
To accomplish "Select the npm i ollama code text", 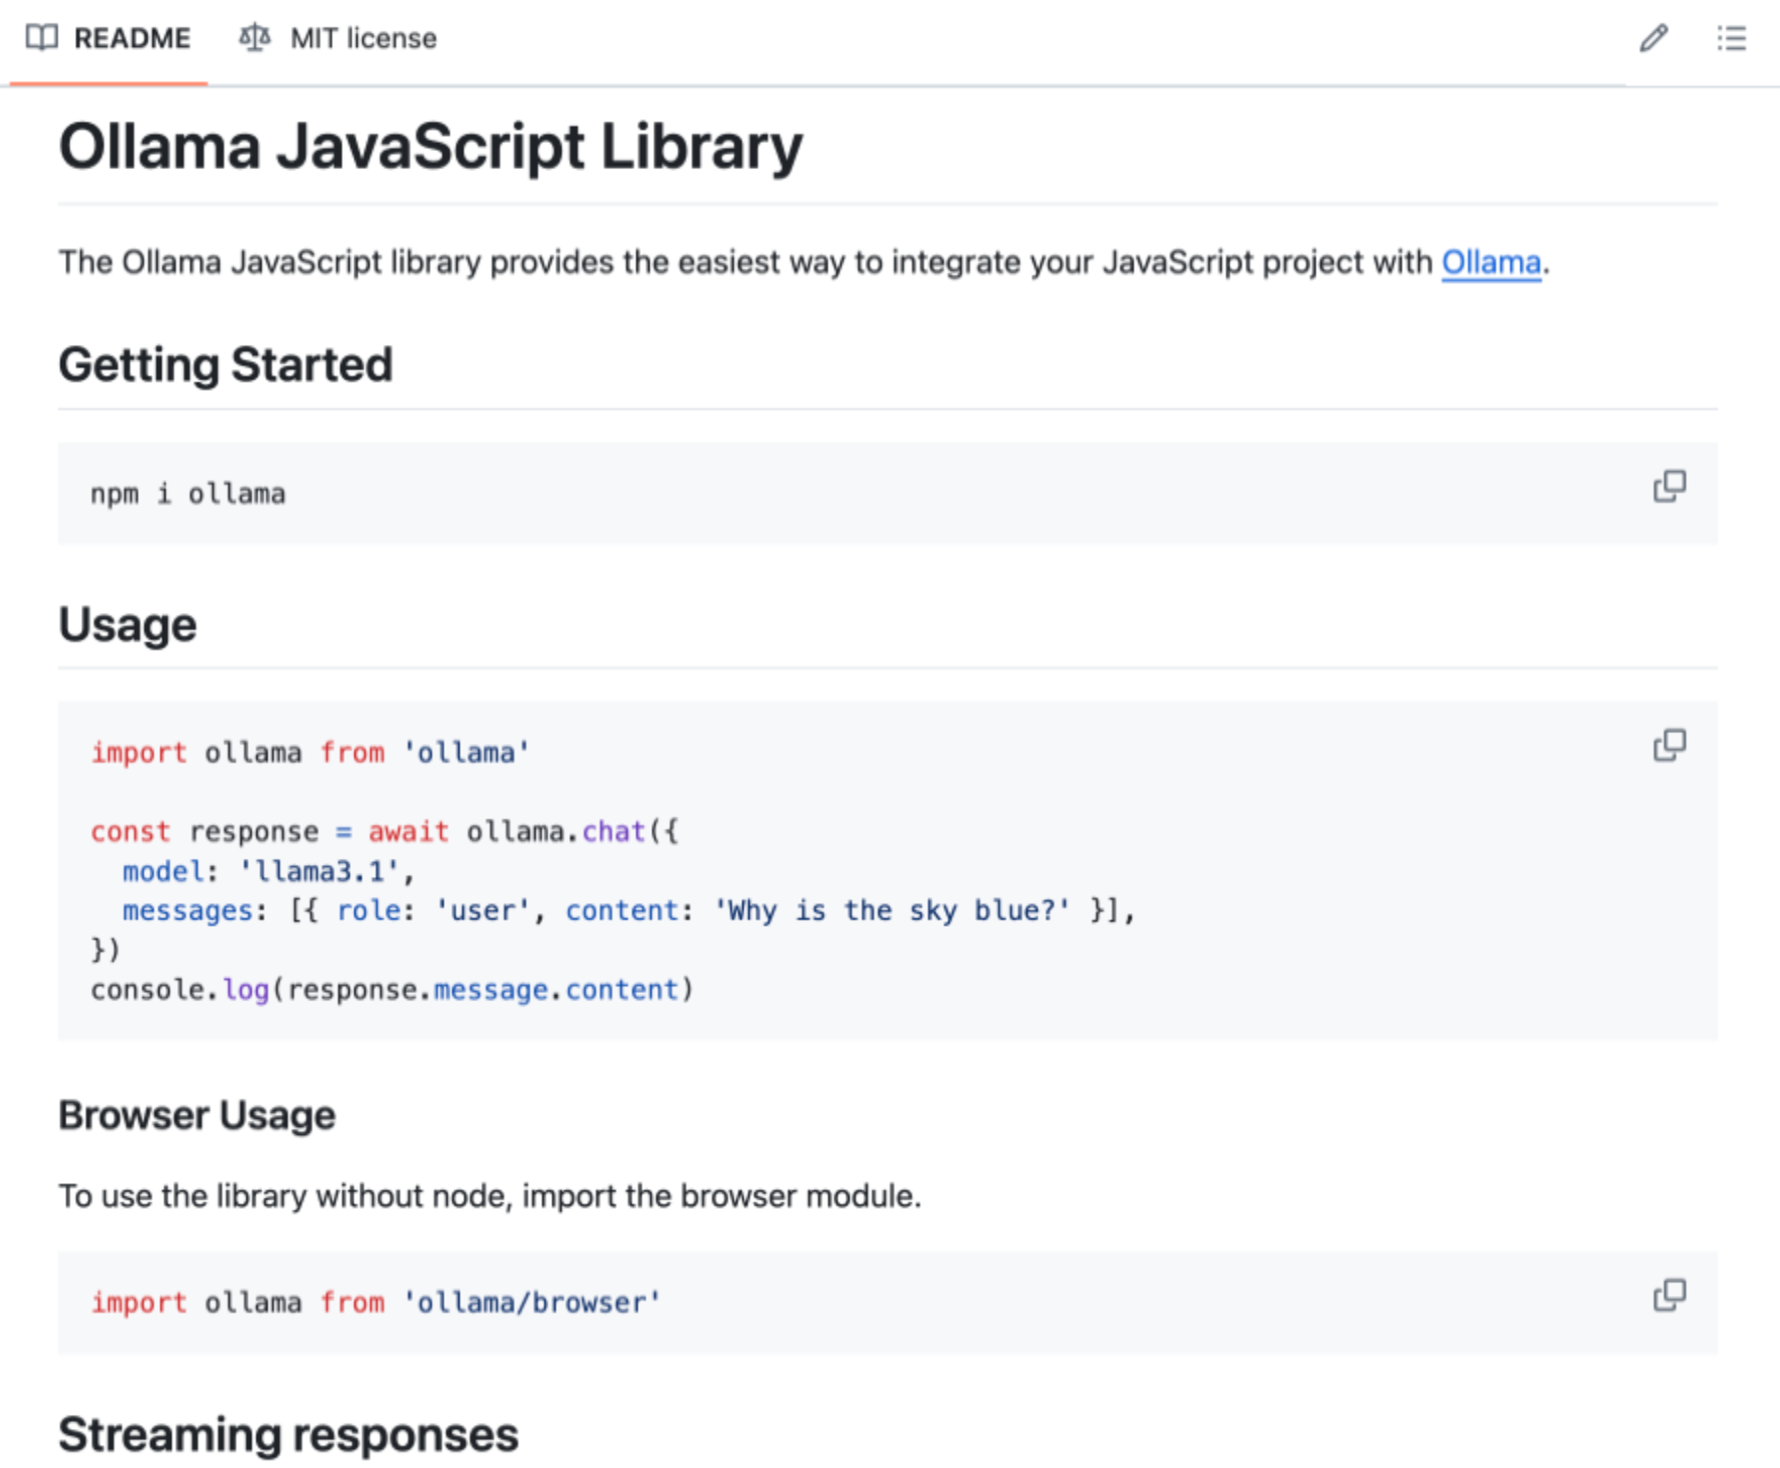I will coord(187,492).
